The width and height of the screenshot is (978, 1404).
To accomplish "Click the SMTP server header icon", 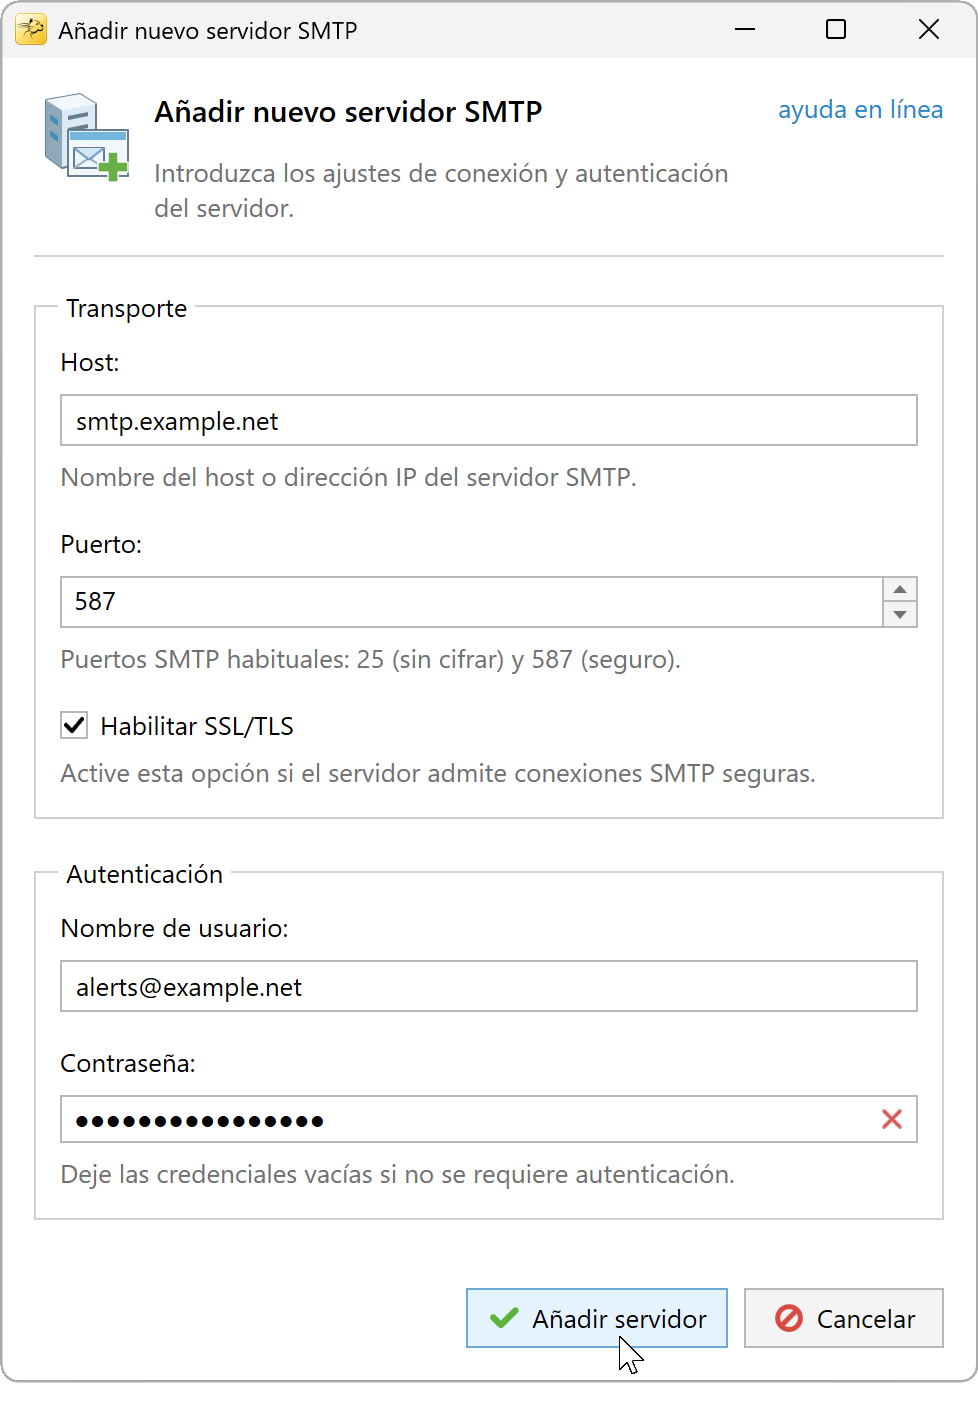I will point(87,137).
